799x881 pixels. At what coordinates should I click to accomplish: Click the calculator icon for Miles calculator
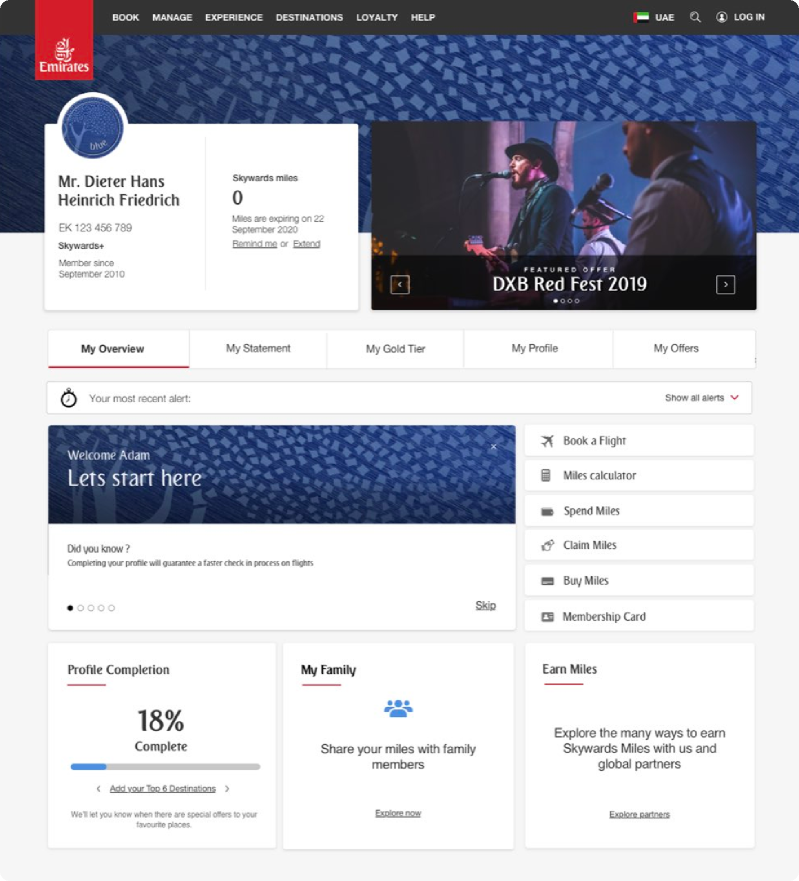click(546, 475)
